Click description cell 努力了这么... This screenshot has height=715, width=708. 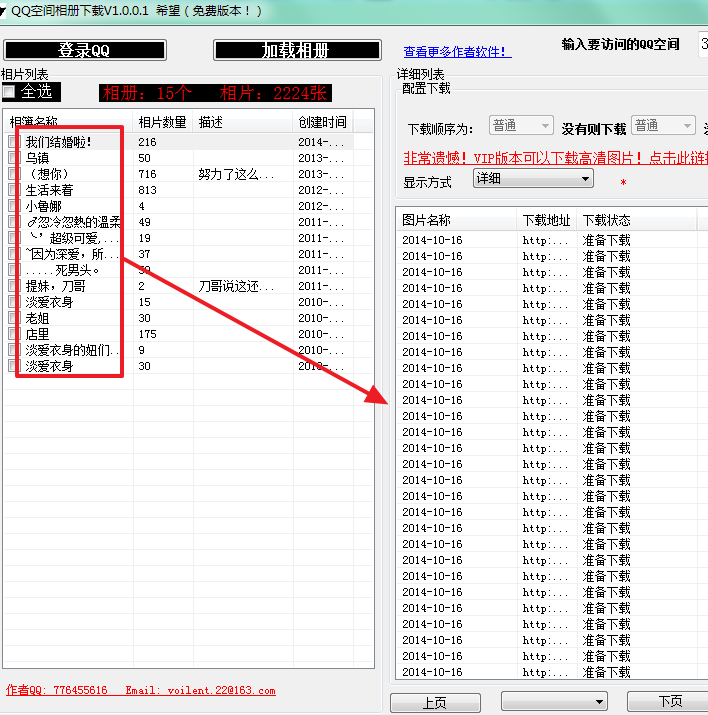coord(236,174)
